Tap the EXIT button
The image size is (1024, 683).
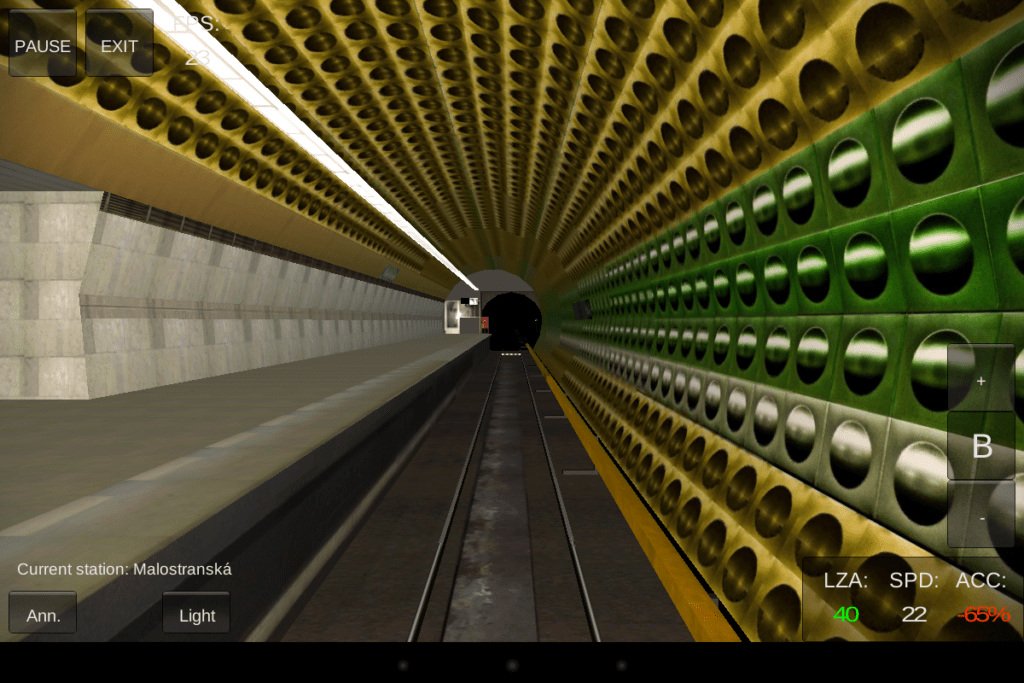120,44
